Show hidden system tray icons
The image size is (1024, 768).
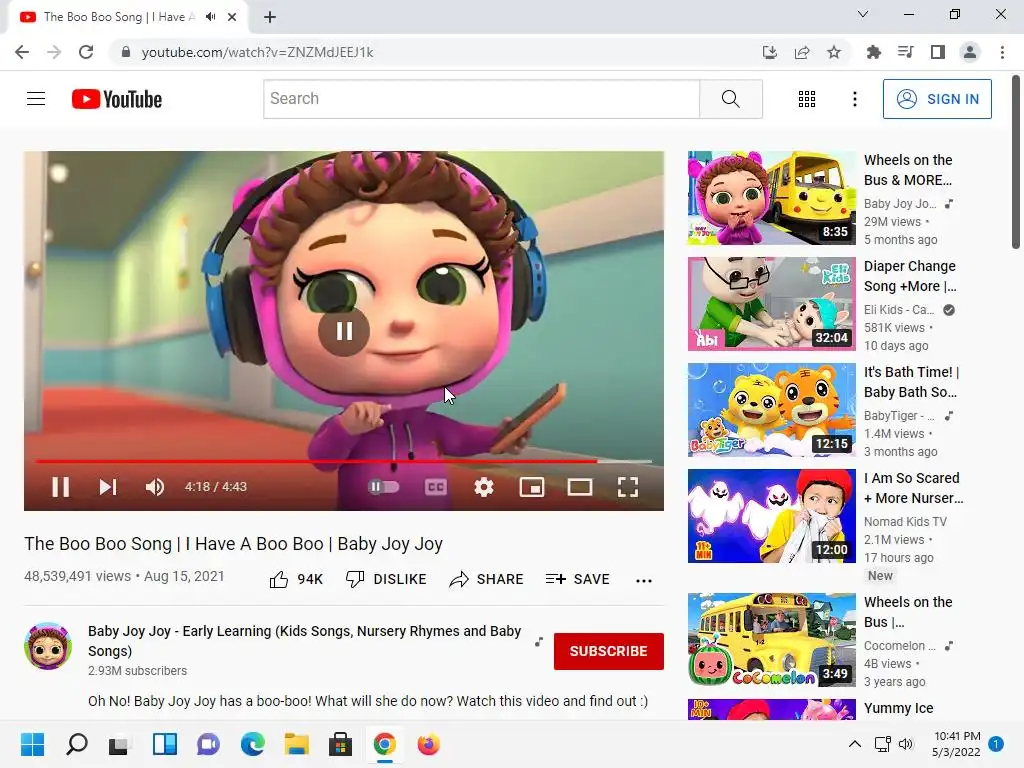(x=854, y=744)
